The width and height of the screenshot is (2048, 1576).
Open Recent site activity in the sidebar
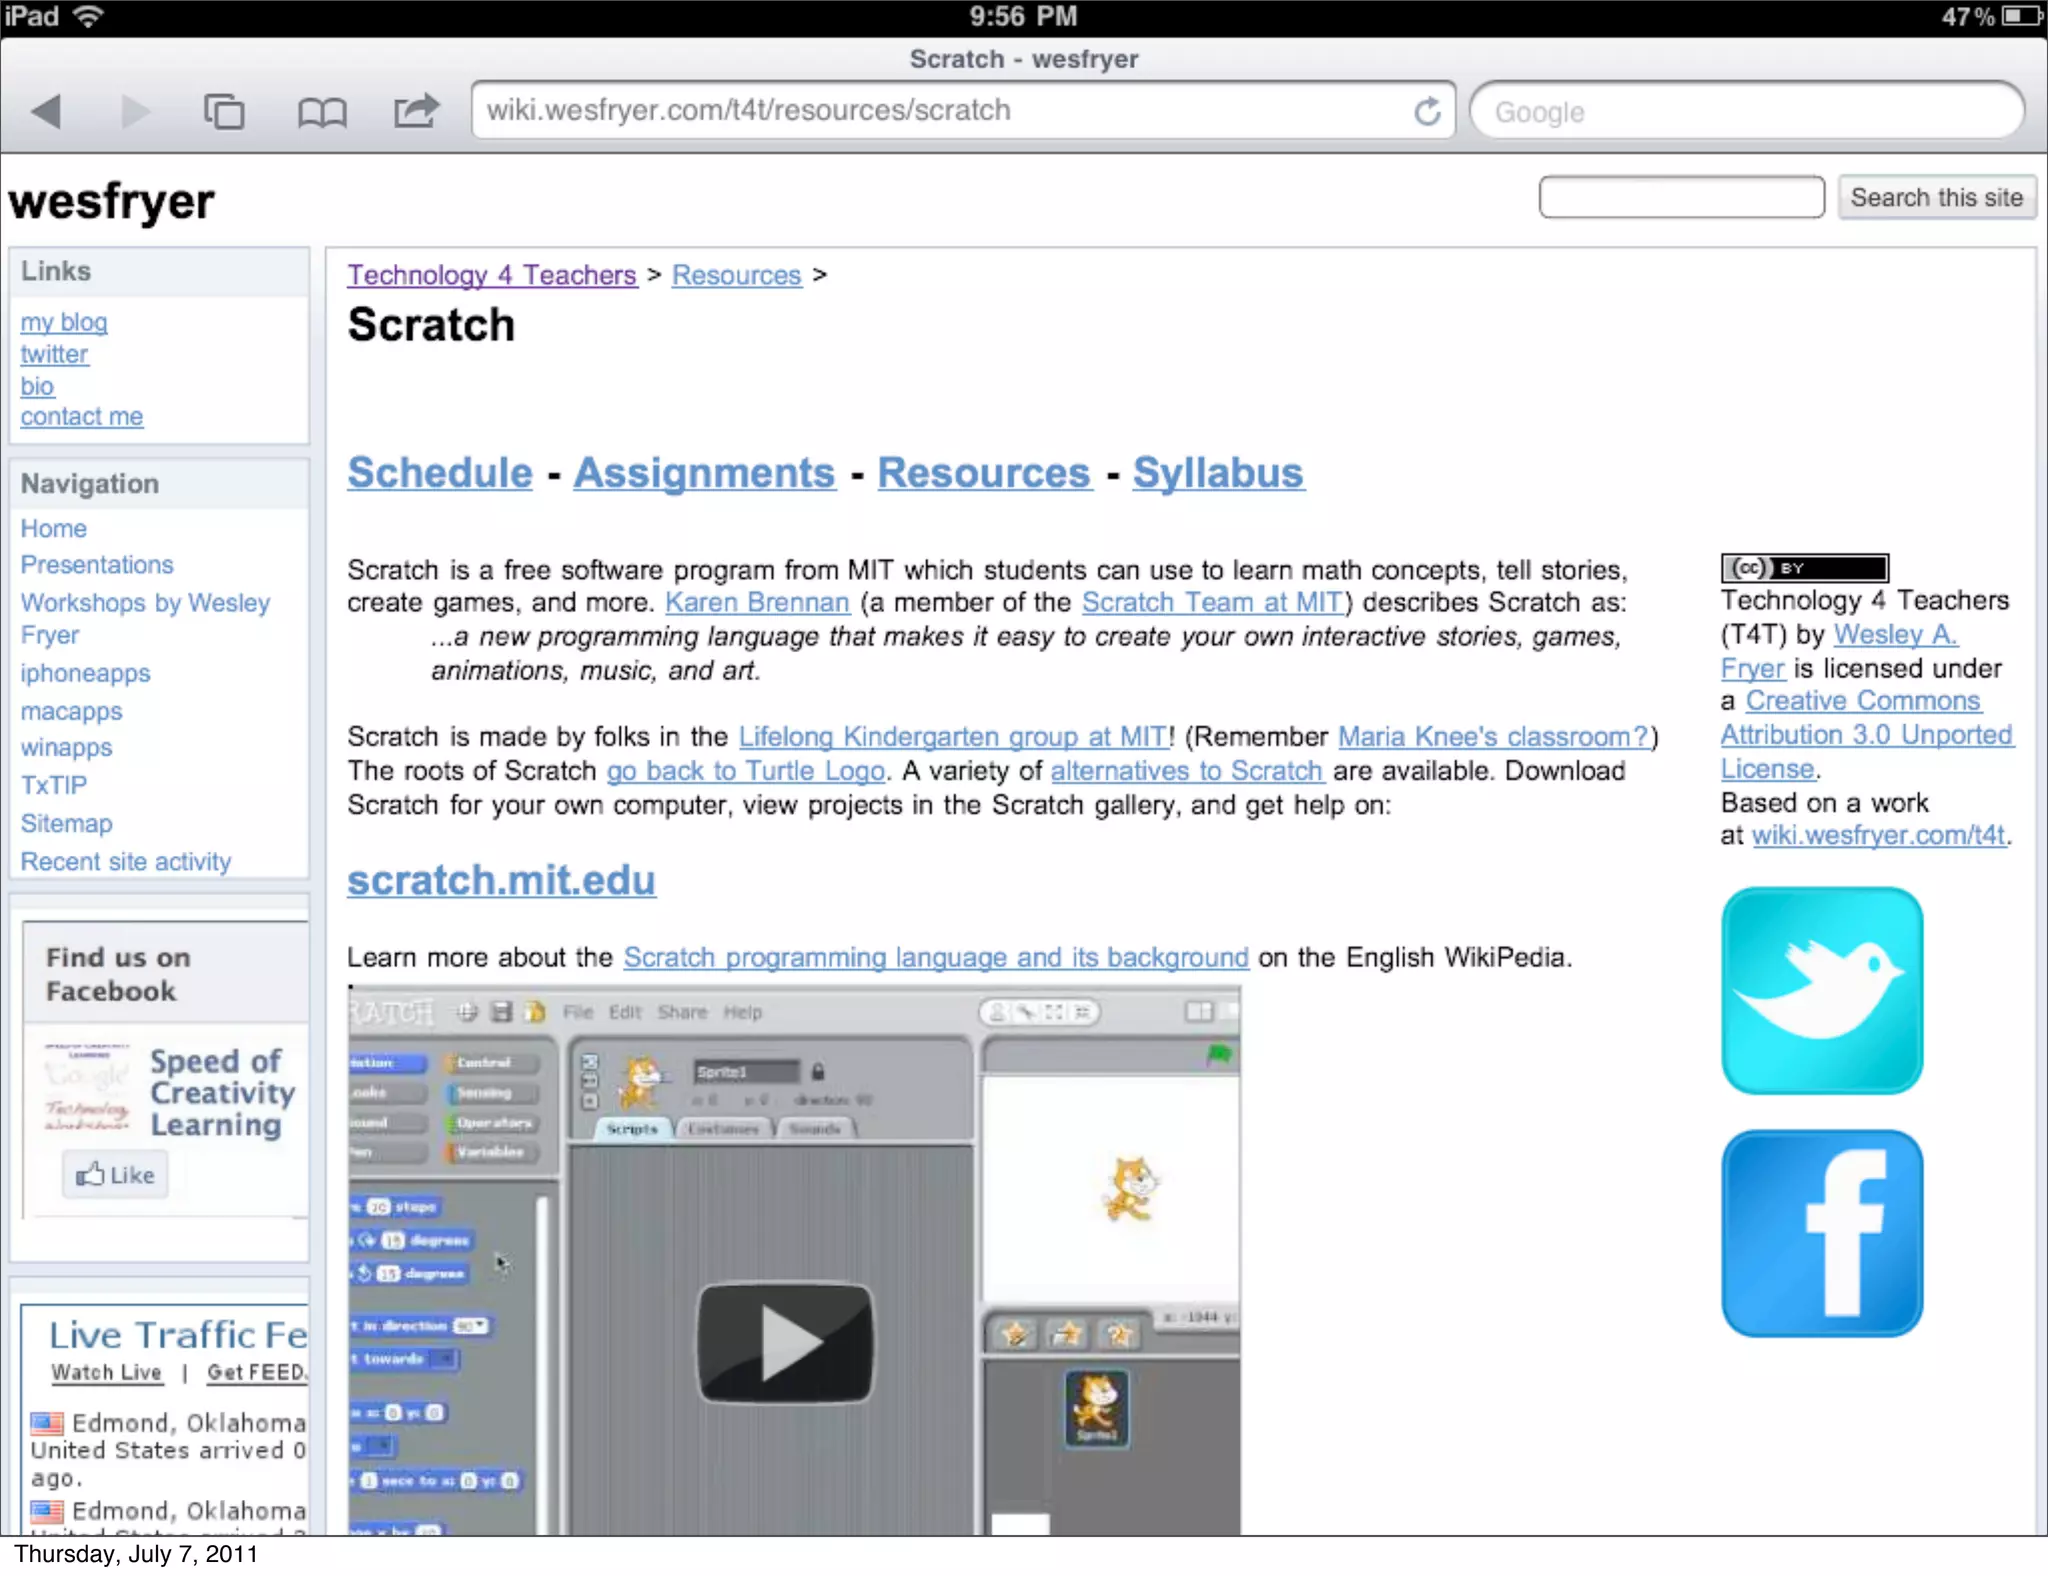126,861
